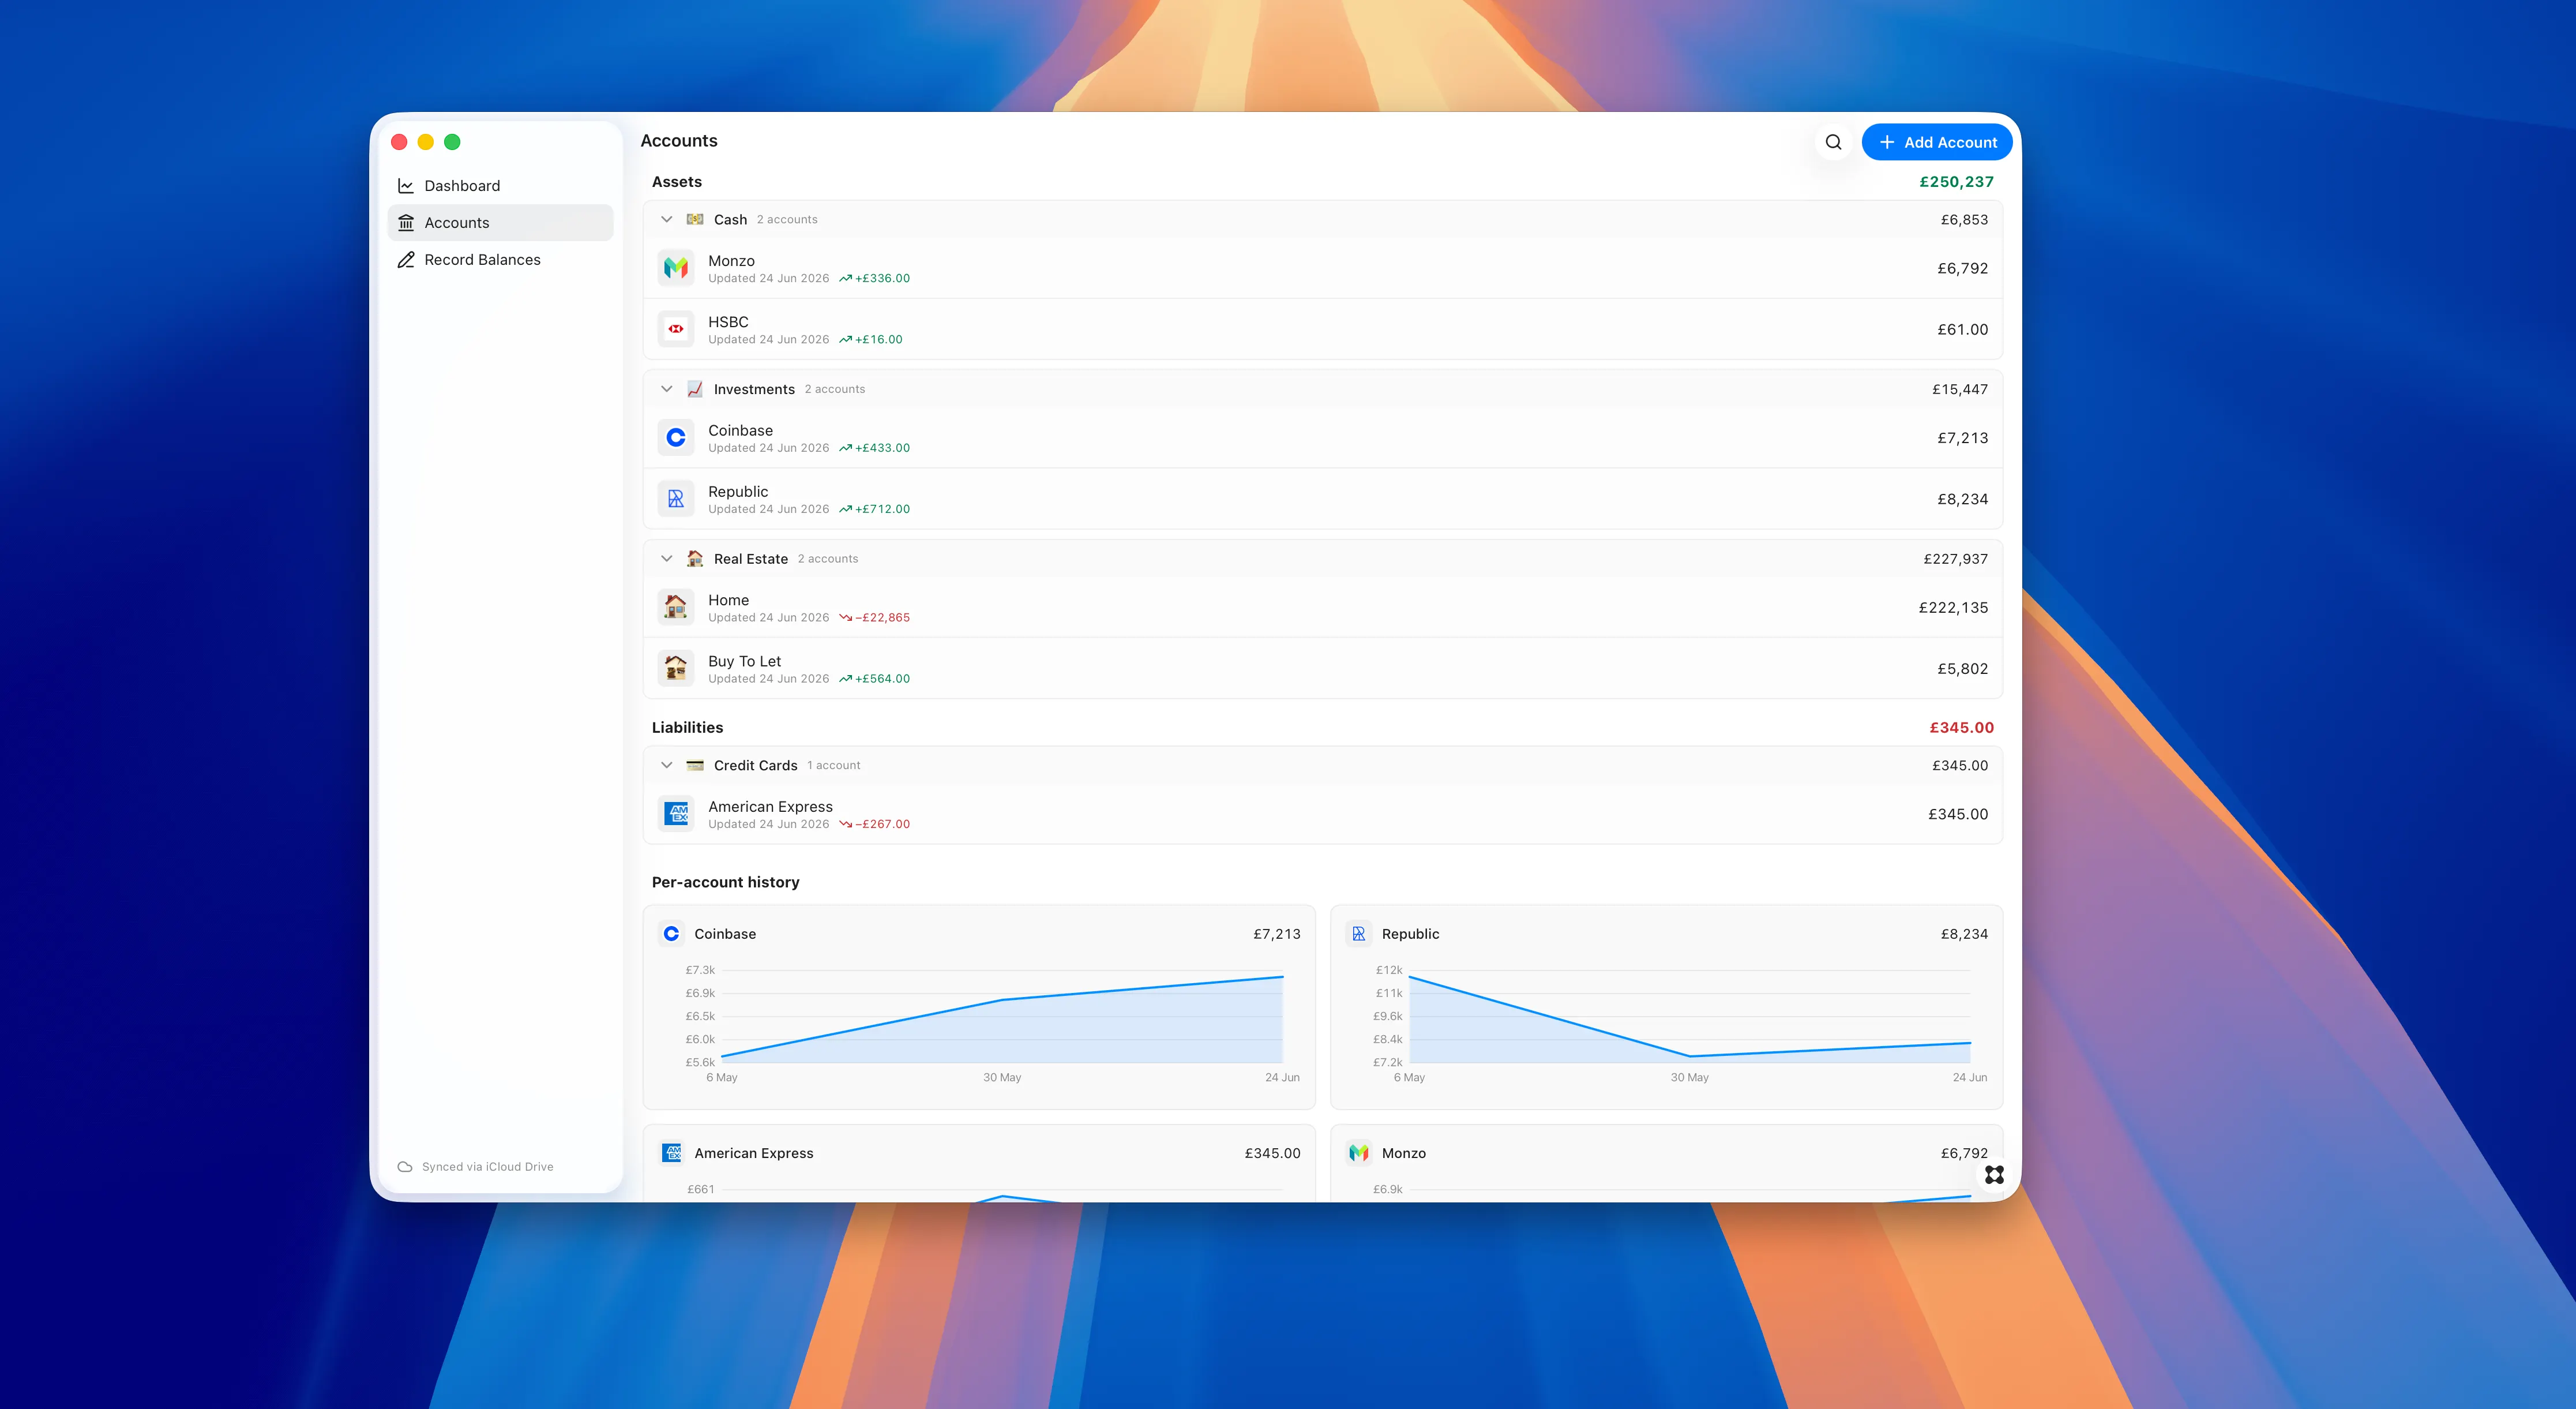Click American Express change −£267.00
The height and width of the screenshot is (1409, 2576).
point(875,824)
